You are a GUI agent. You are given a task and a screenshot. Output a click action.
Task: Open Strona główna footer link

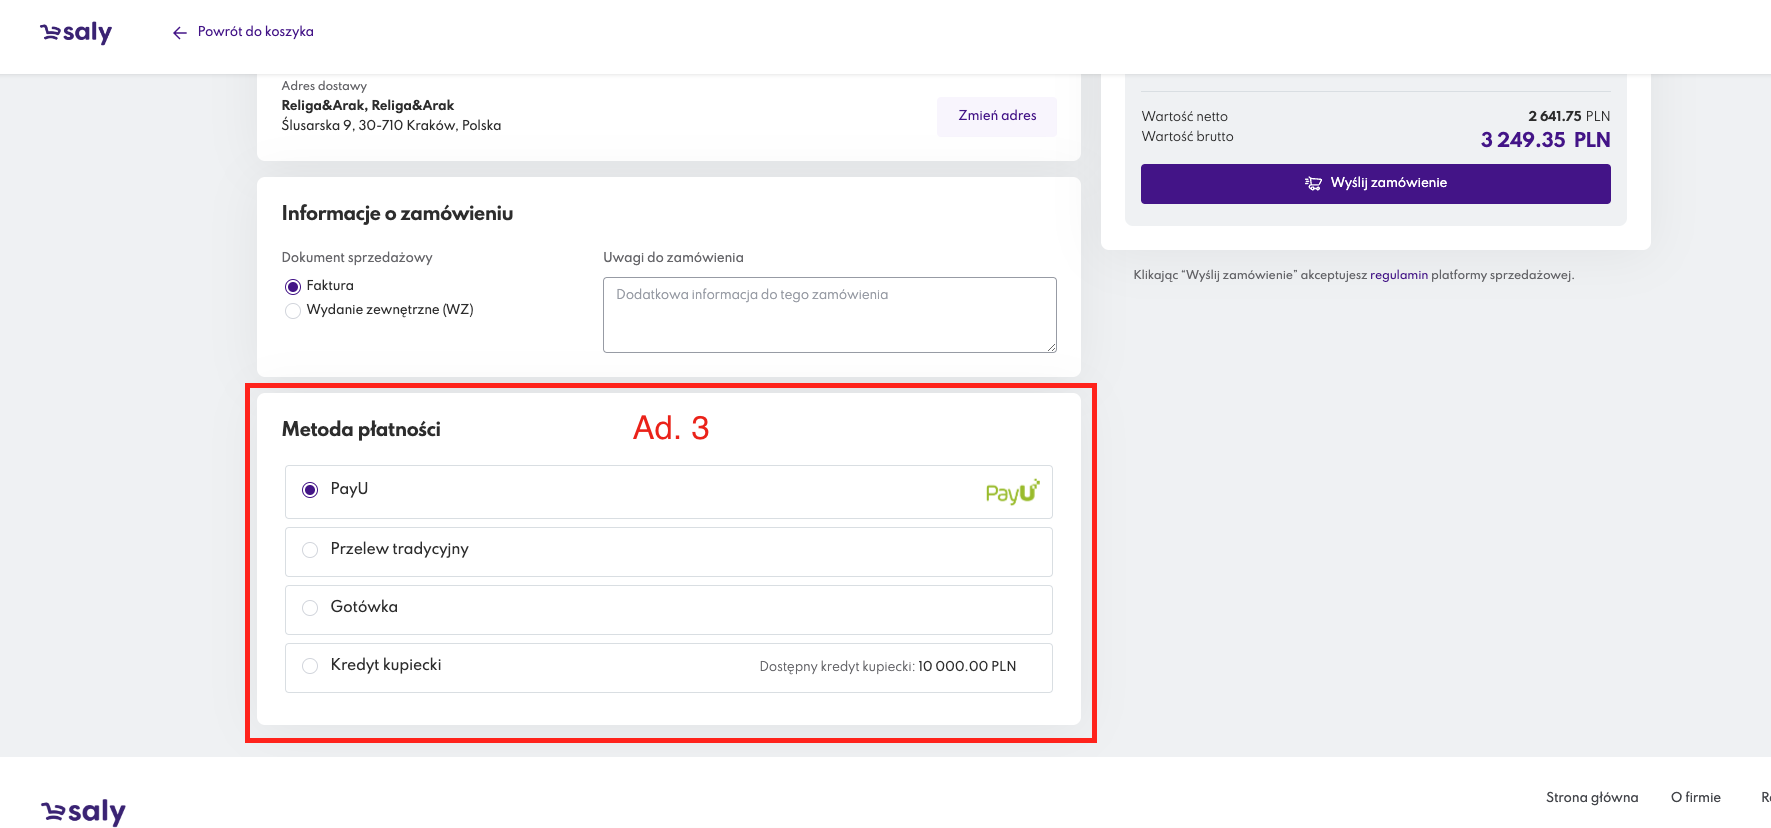1591,797
